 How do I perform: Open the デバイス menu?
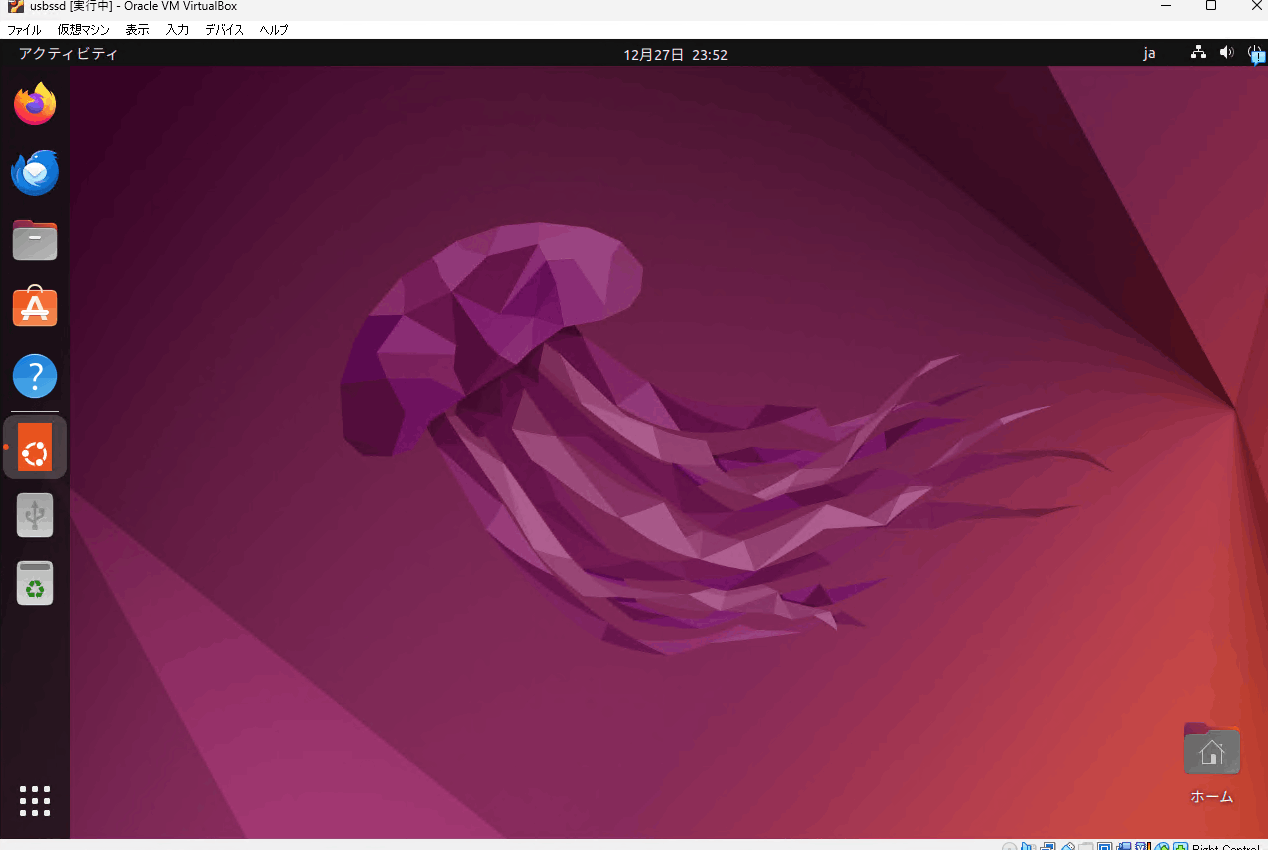click(224, 30)
